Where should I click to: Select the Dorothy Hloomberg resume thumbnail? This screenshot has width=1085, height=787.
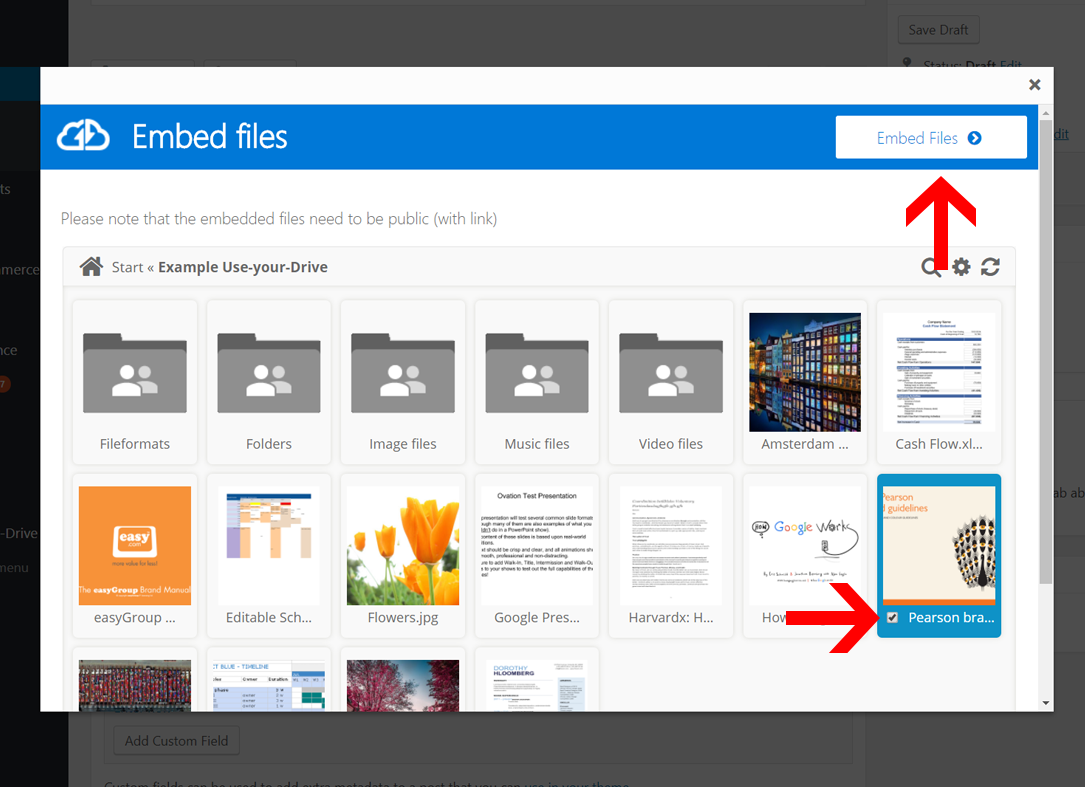click(x=537, y=685)
